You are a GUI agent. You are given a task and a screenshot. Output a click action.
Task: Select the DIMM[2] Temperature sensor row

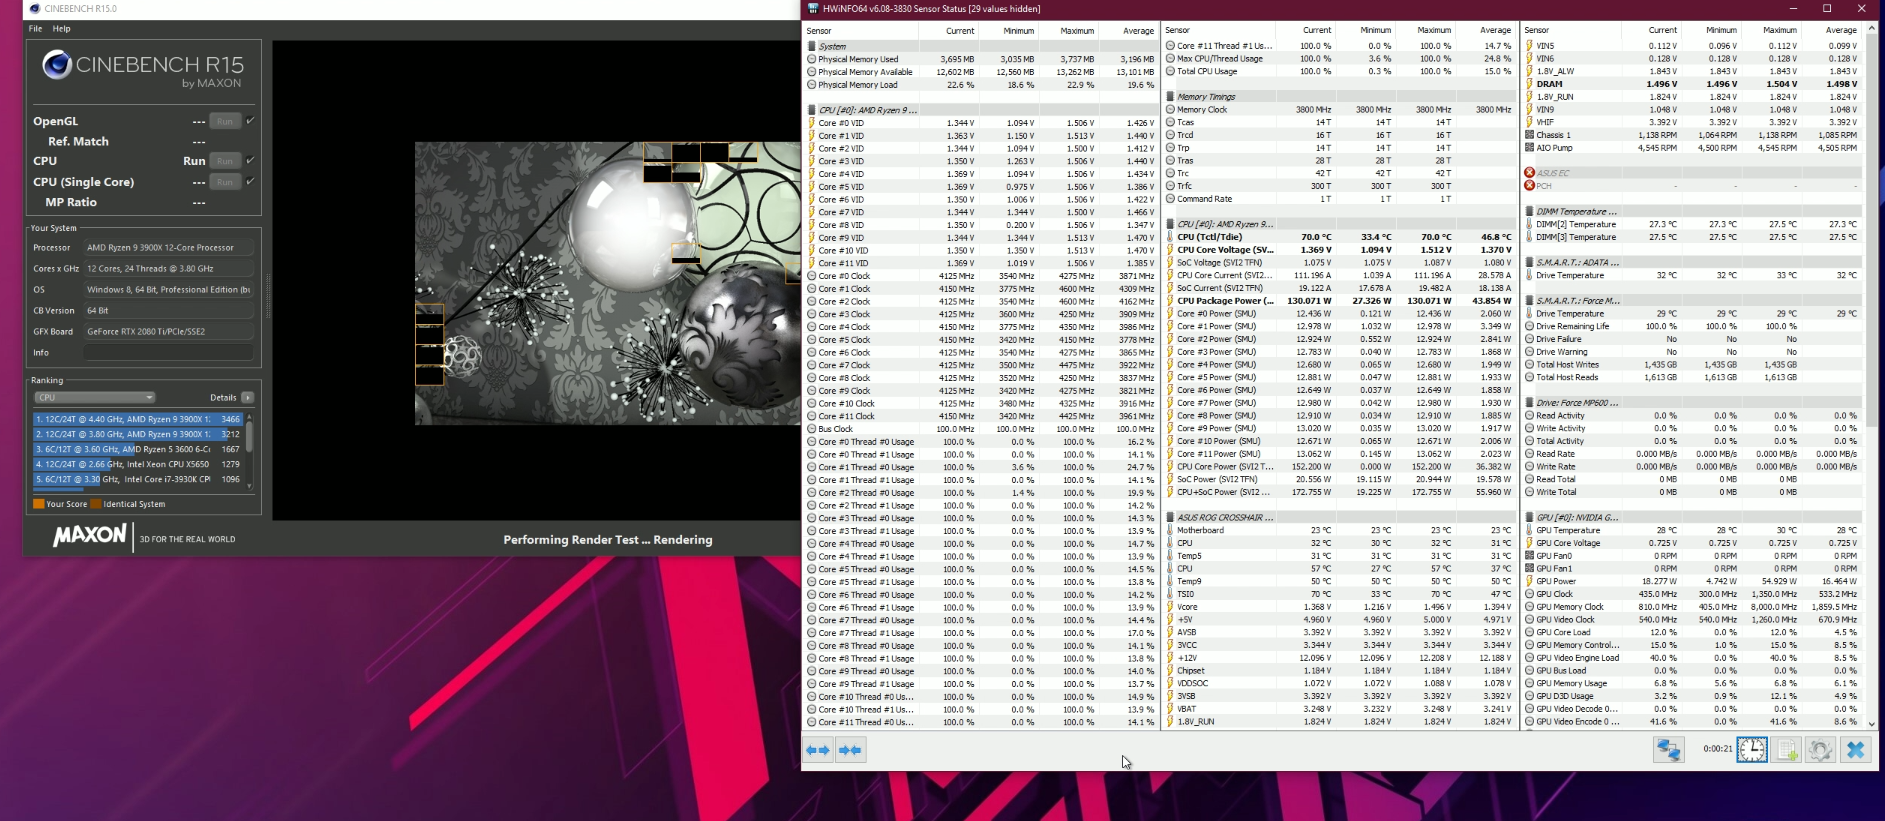click(1694, 224)
